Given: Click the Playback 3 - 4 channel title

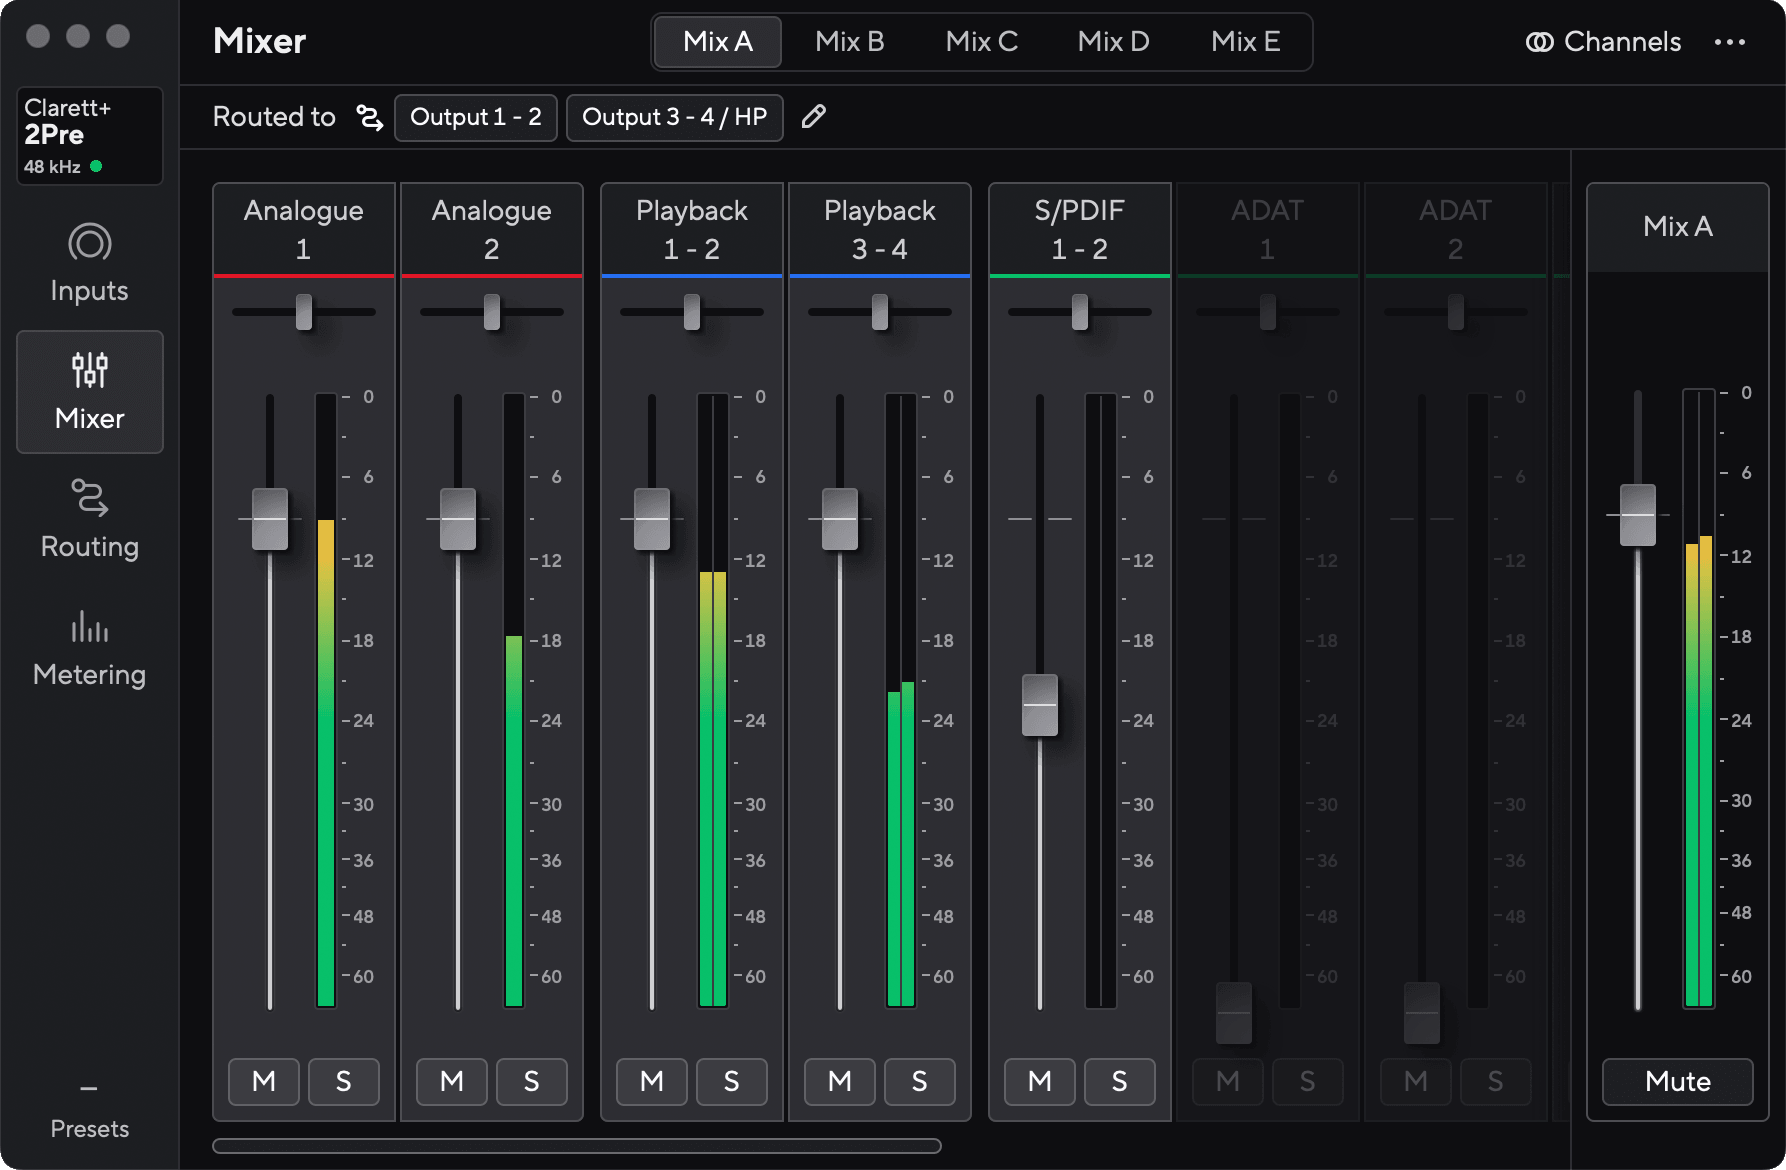Looking at the screenshot, I should 880,229.
